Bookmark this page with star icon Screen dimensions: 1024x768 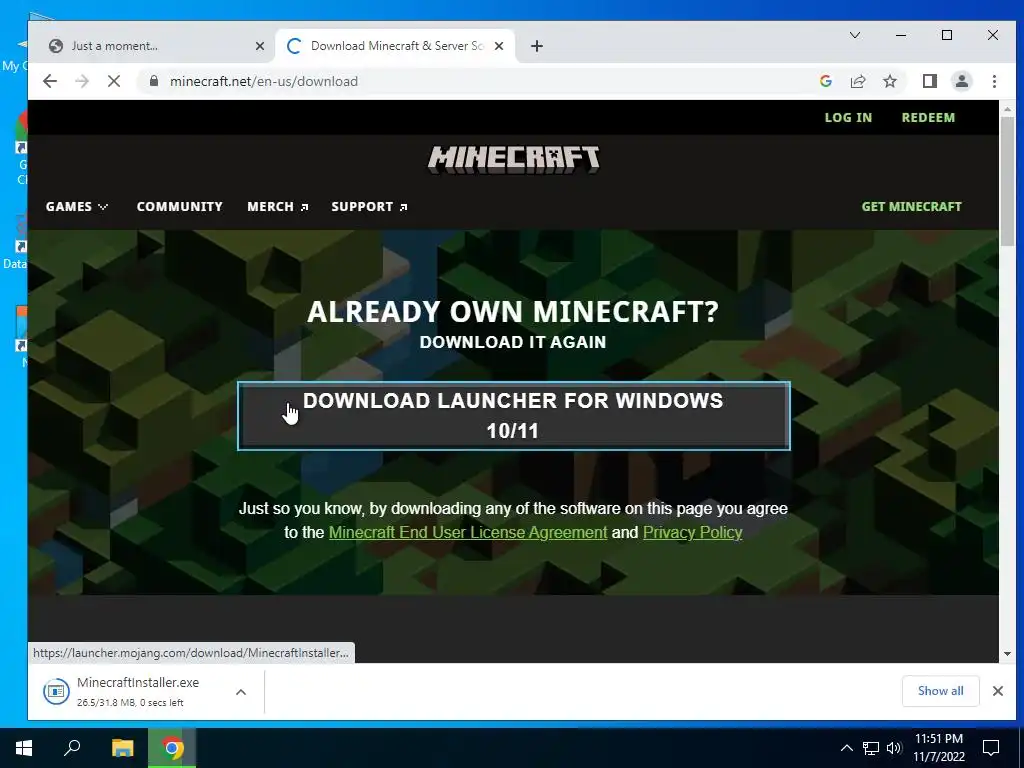pyautogui.click(x=889, y=81)
